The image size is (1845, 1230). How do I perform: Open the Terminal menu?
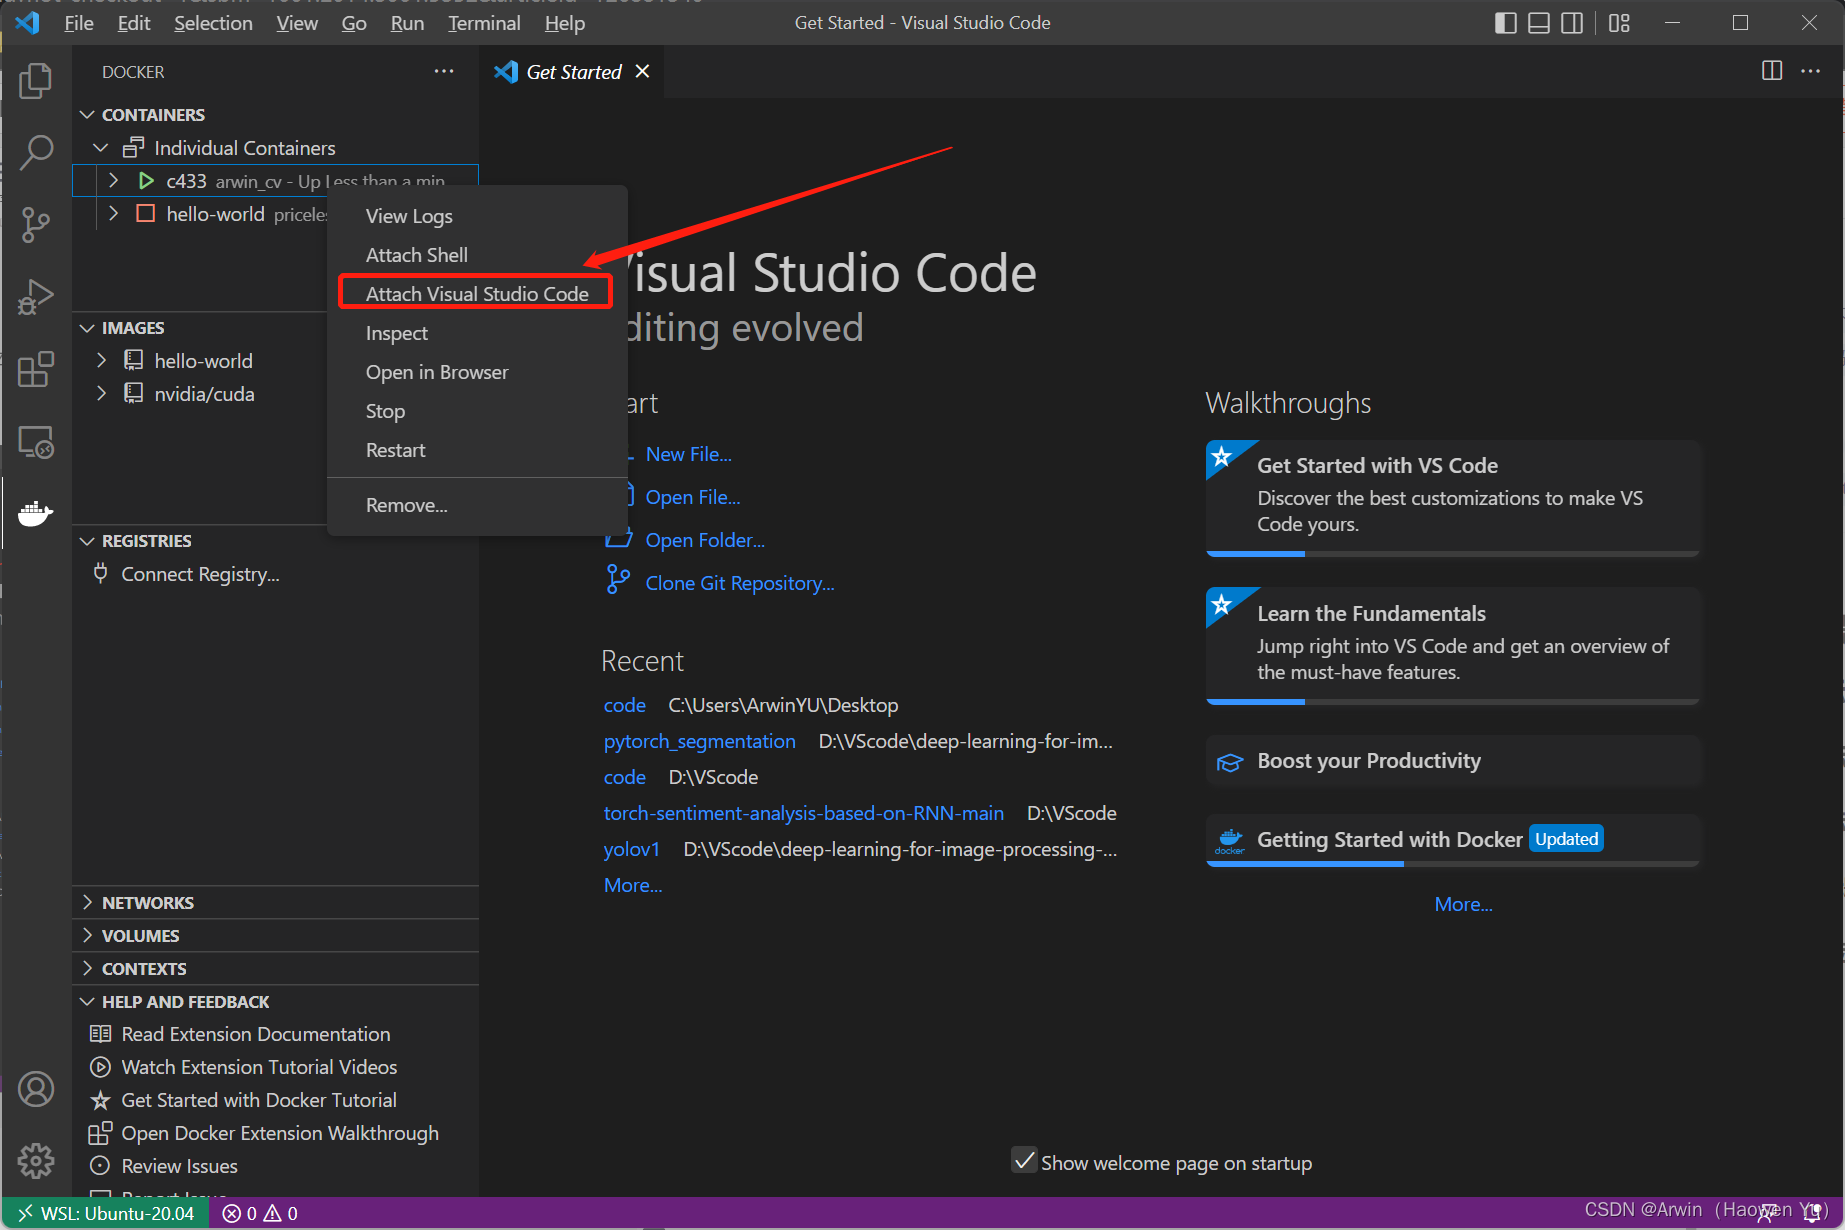click(x=484, y=23)
